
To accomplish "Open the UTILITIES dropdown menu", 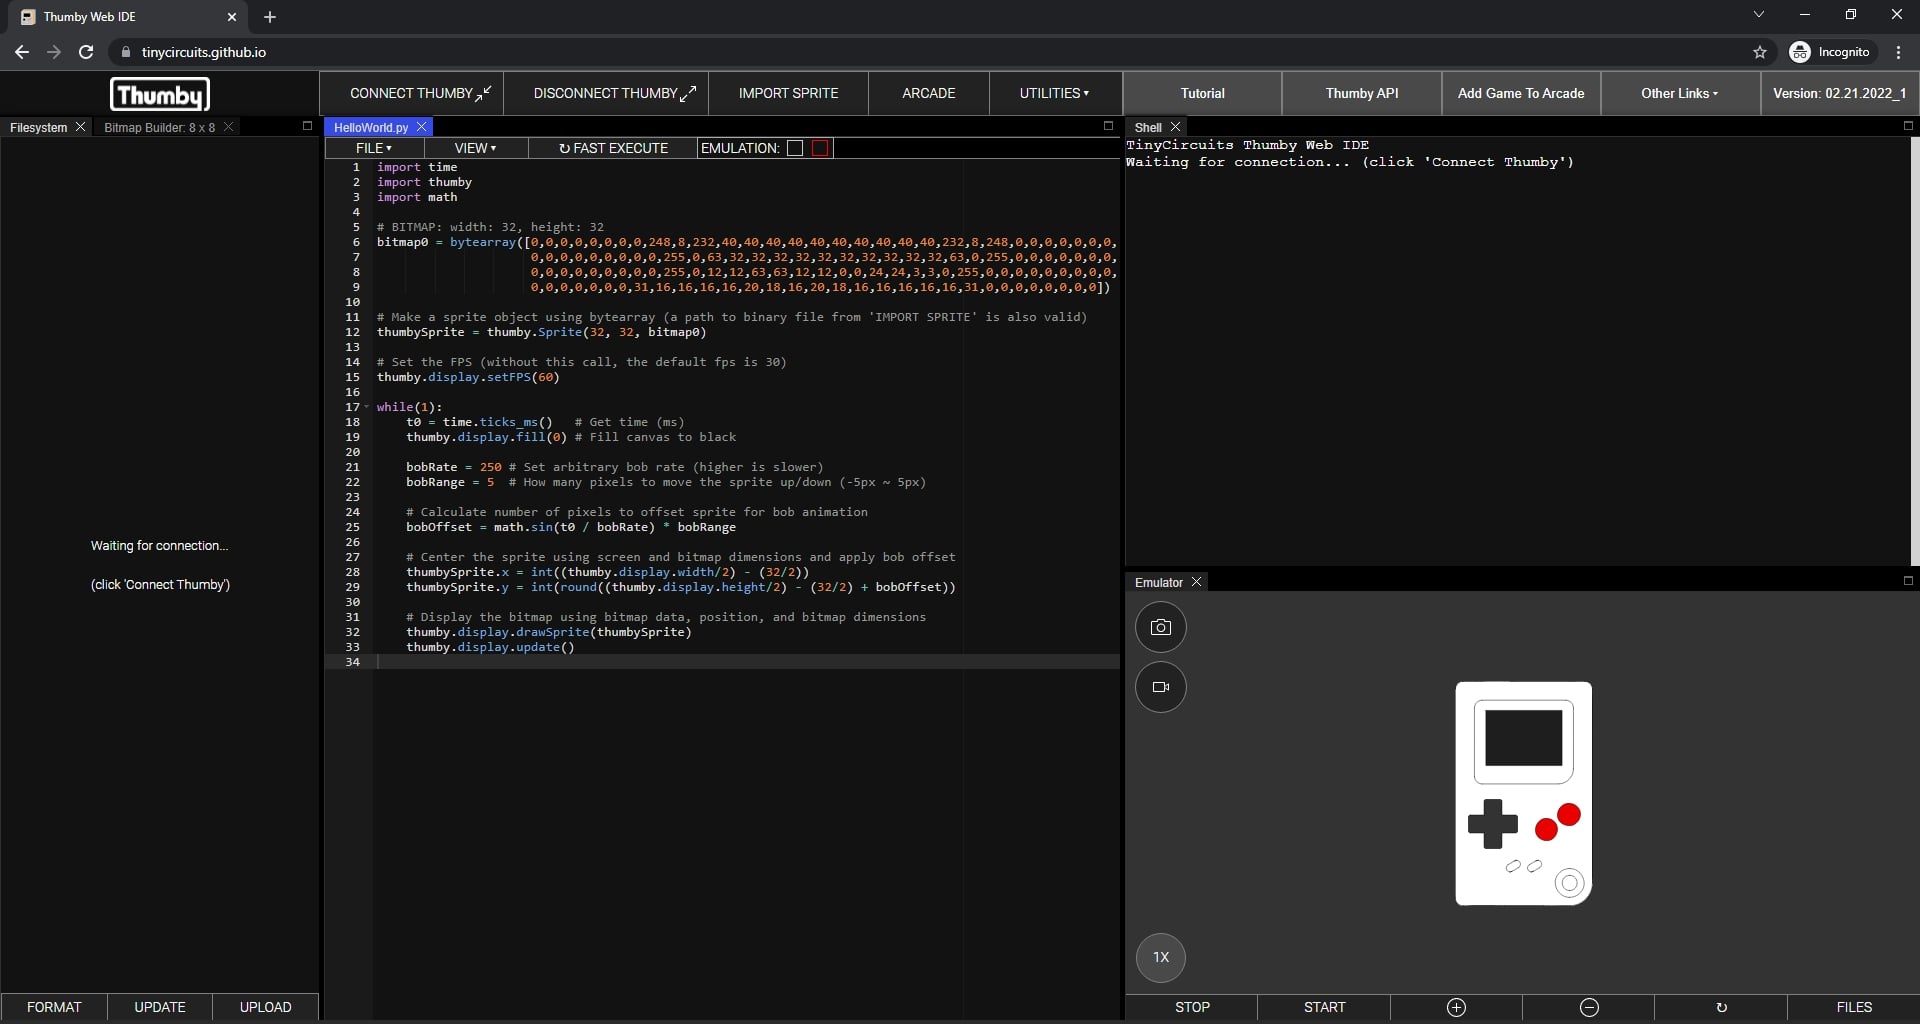I will (1054, 93).
